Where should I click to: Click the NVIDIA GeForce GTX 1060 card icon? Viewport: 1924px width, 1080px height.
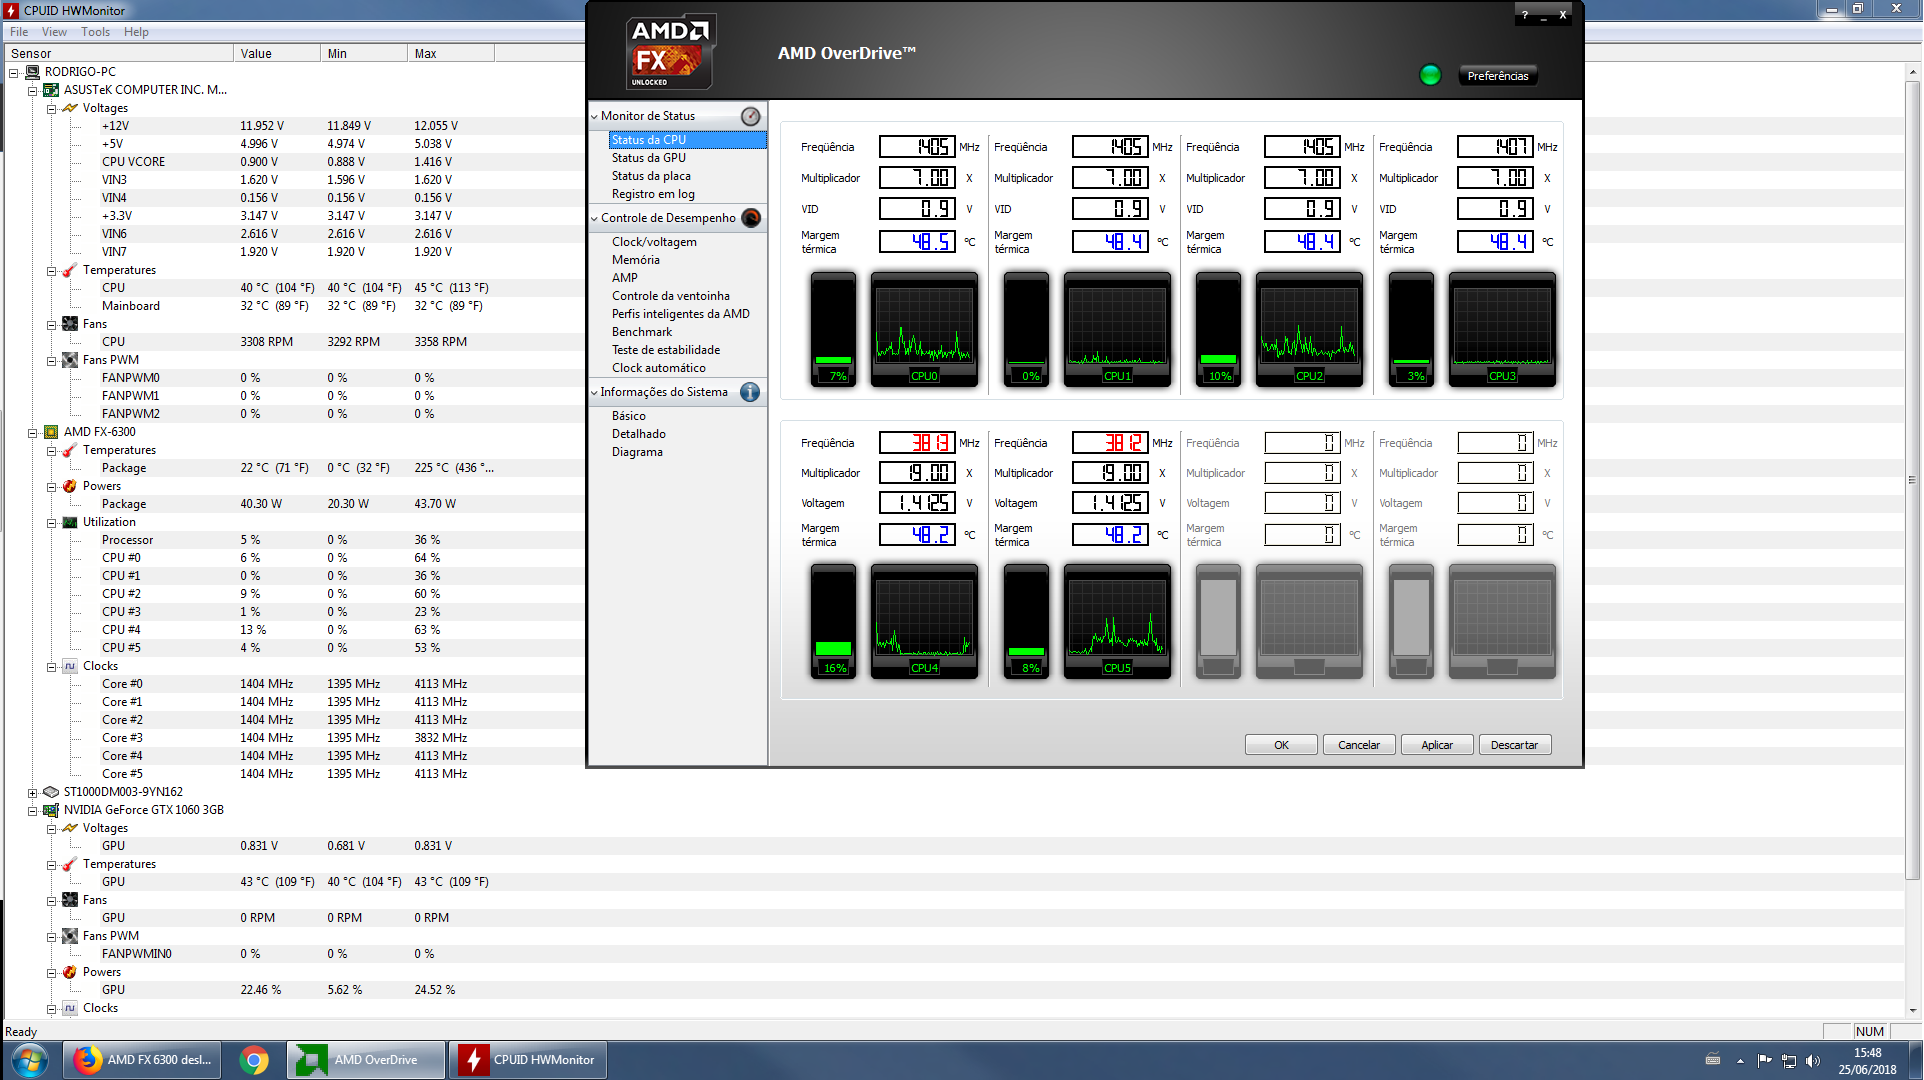click(51, 810)
